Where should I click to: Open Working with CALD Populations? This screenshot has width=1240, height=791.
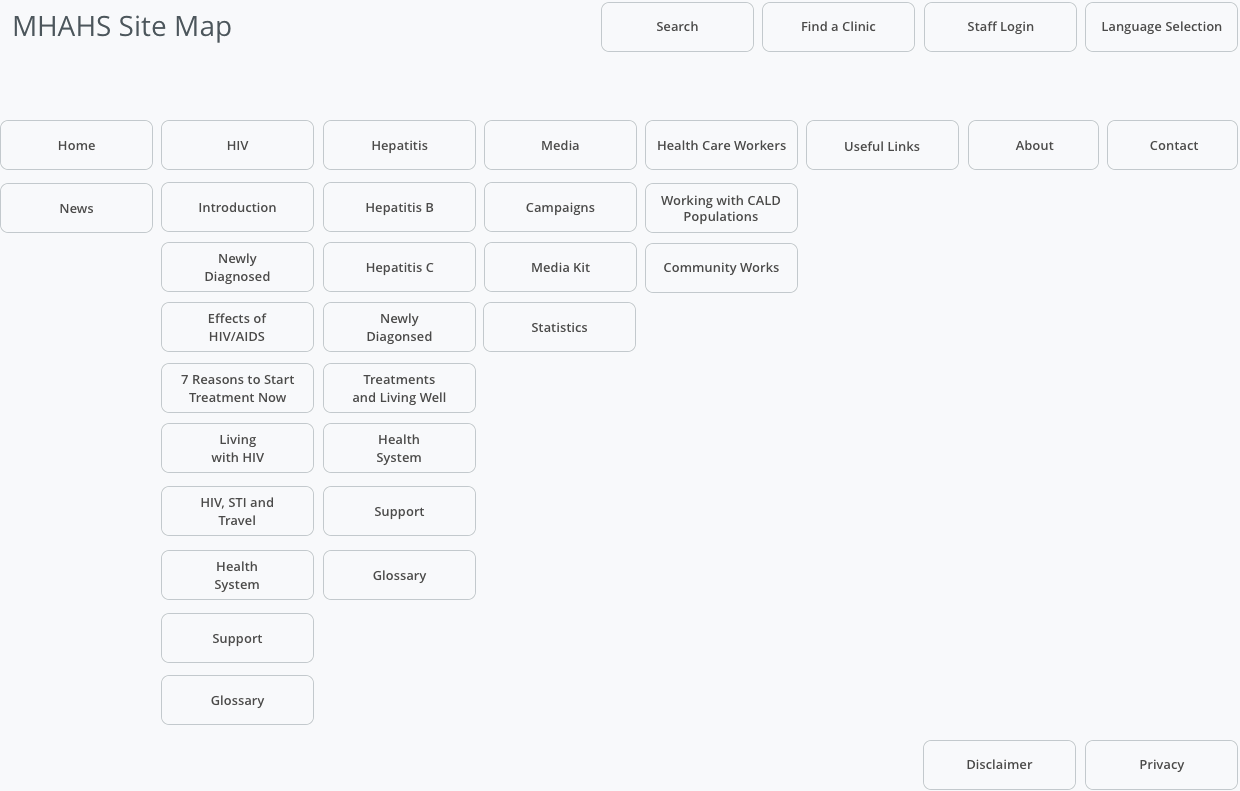(721, 208)
